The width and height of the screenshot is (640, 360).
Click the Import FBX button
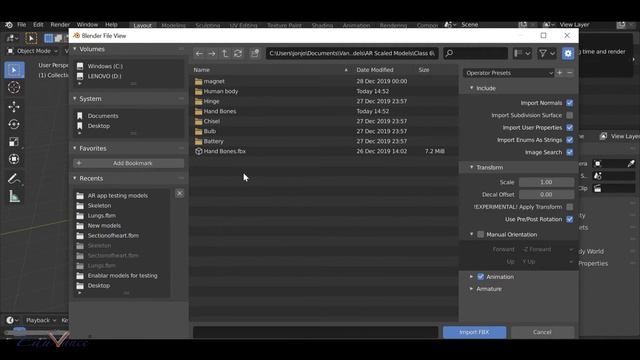coord(474,332)
